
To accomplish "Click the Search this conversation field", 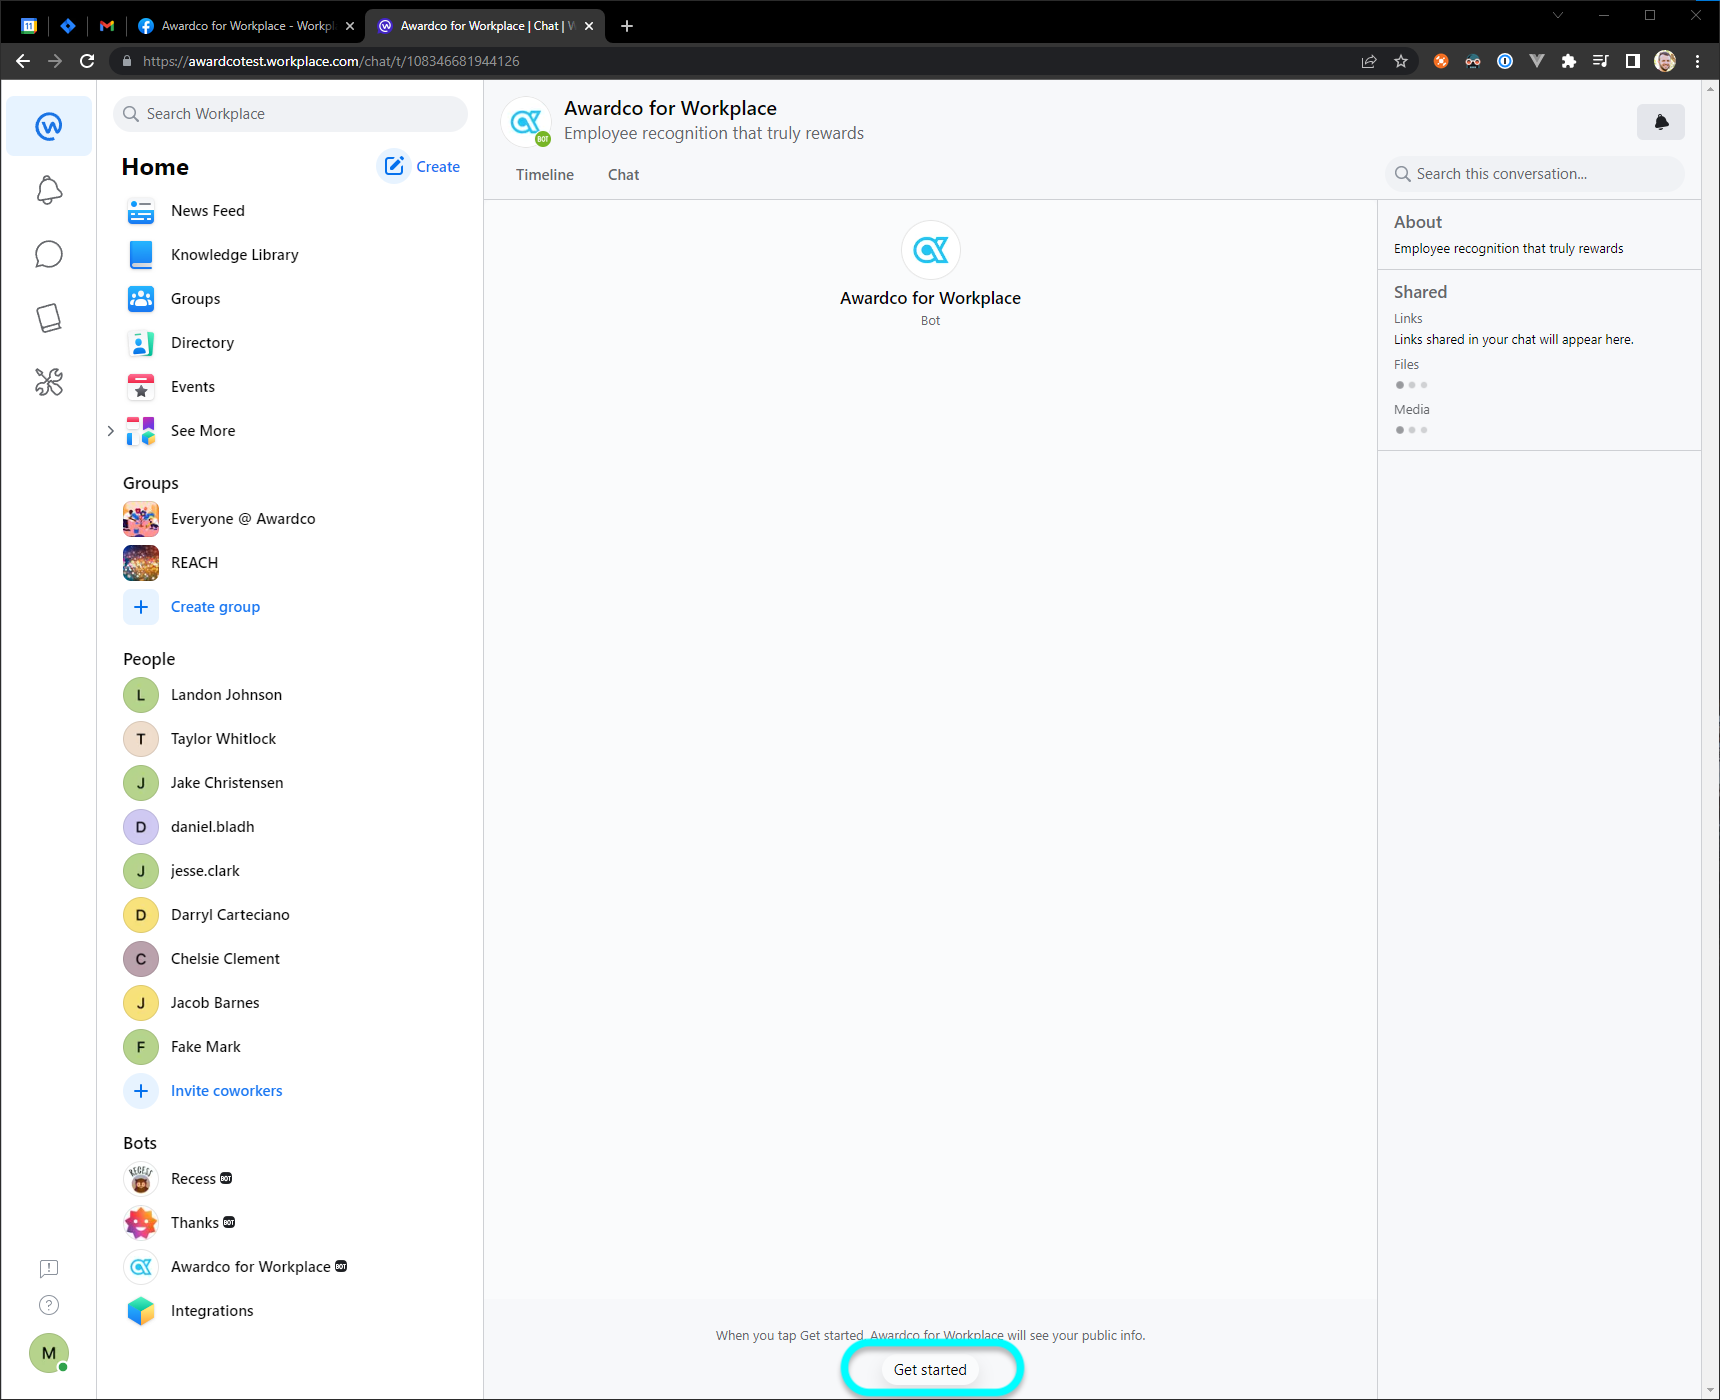I will click(1535, 174).
